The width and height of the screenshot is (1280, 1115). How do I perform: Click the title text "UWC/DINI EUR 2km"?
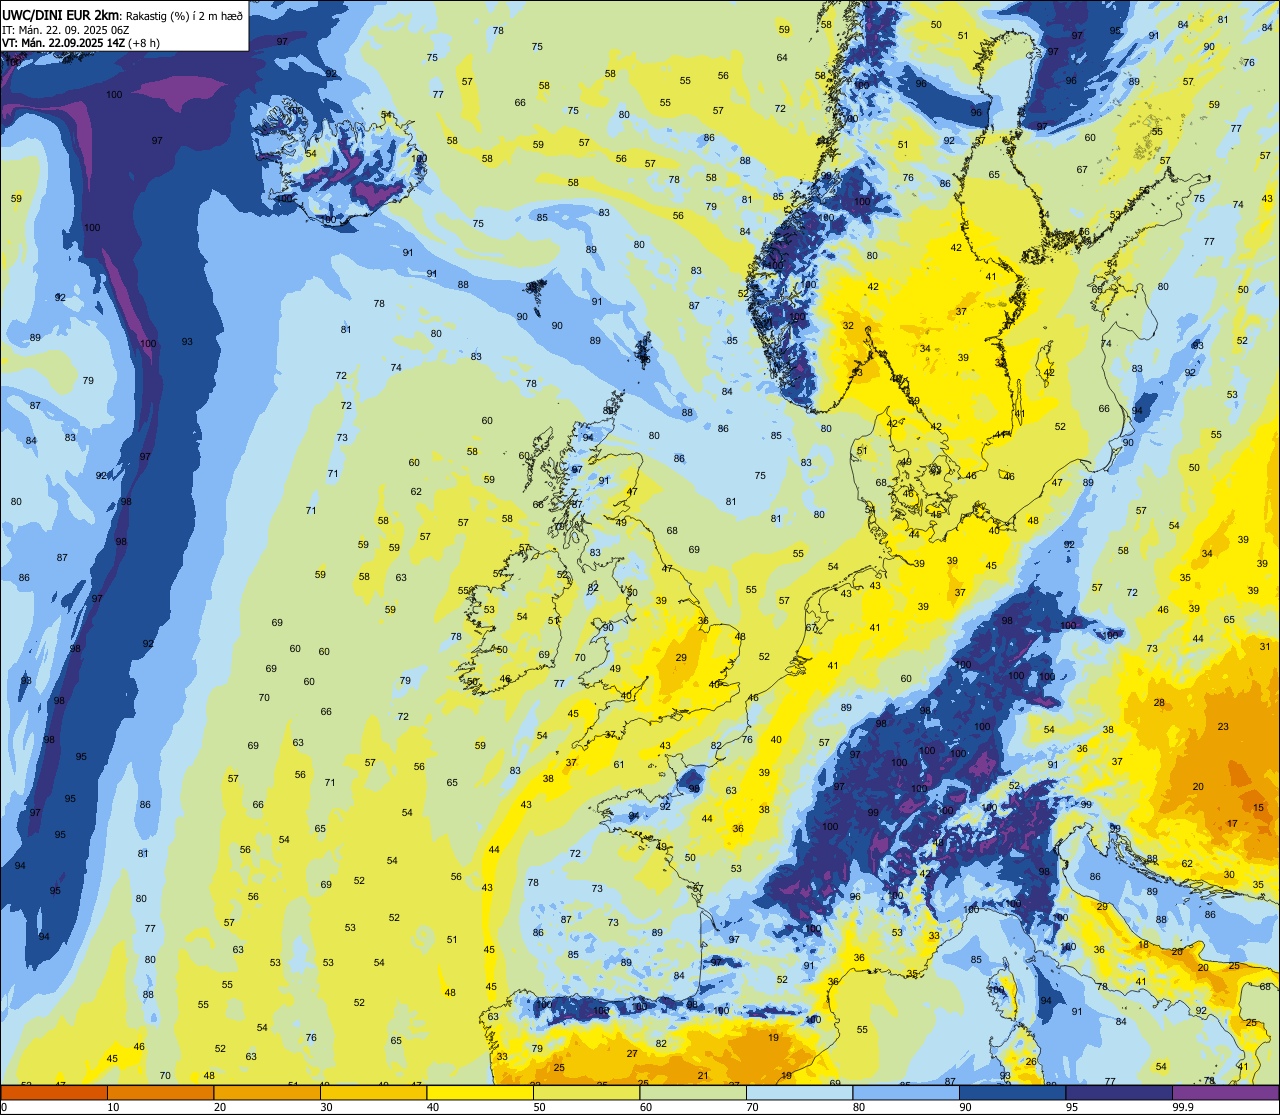coord(60,16)
